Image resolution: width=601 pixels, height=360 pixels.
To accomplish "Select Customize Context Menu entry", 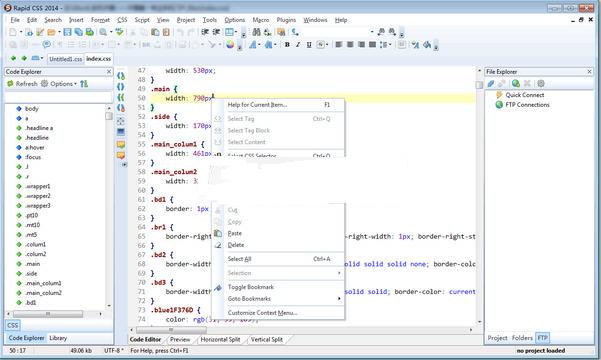I will (263, 312).
